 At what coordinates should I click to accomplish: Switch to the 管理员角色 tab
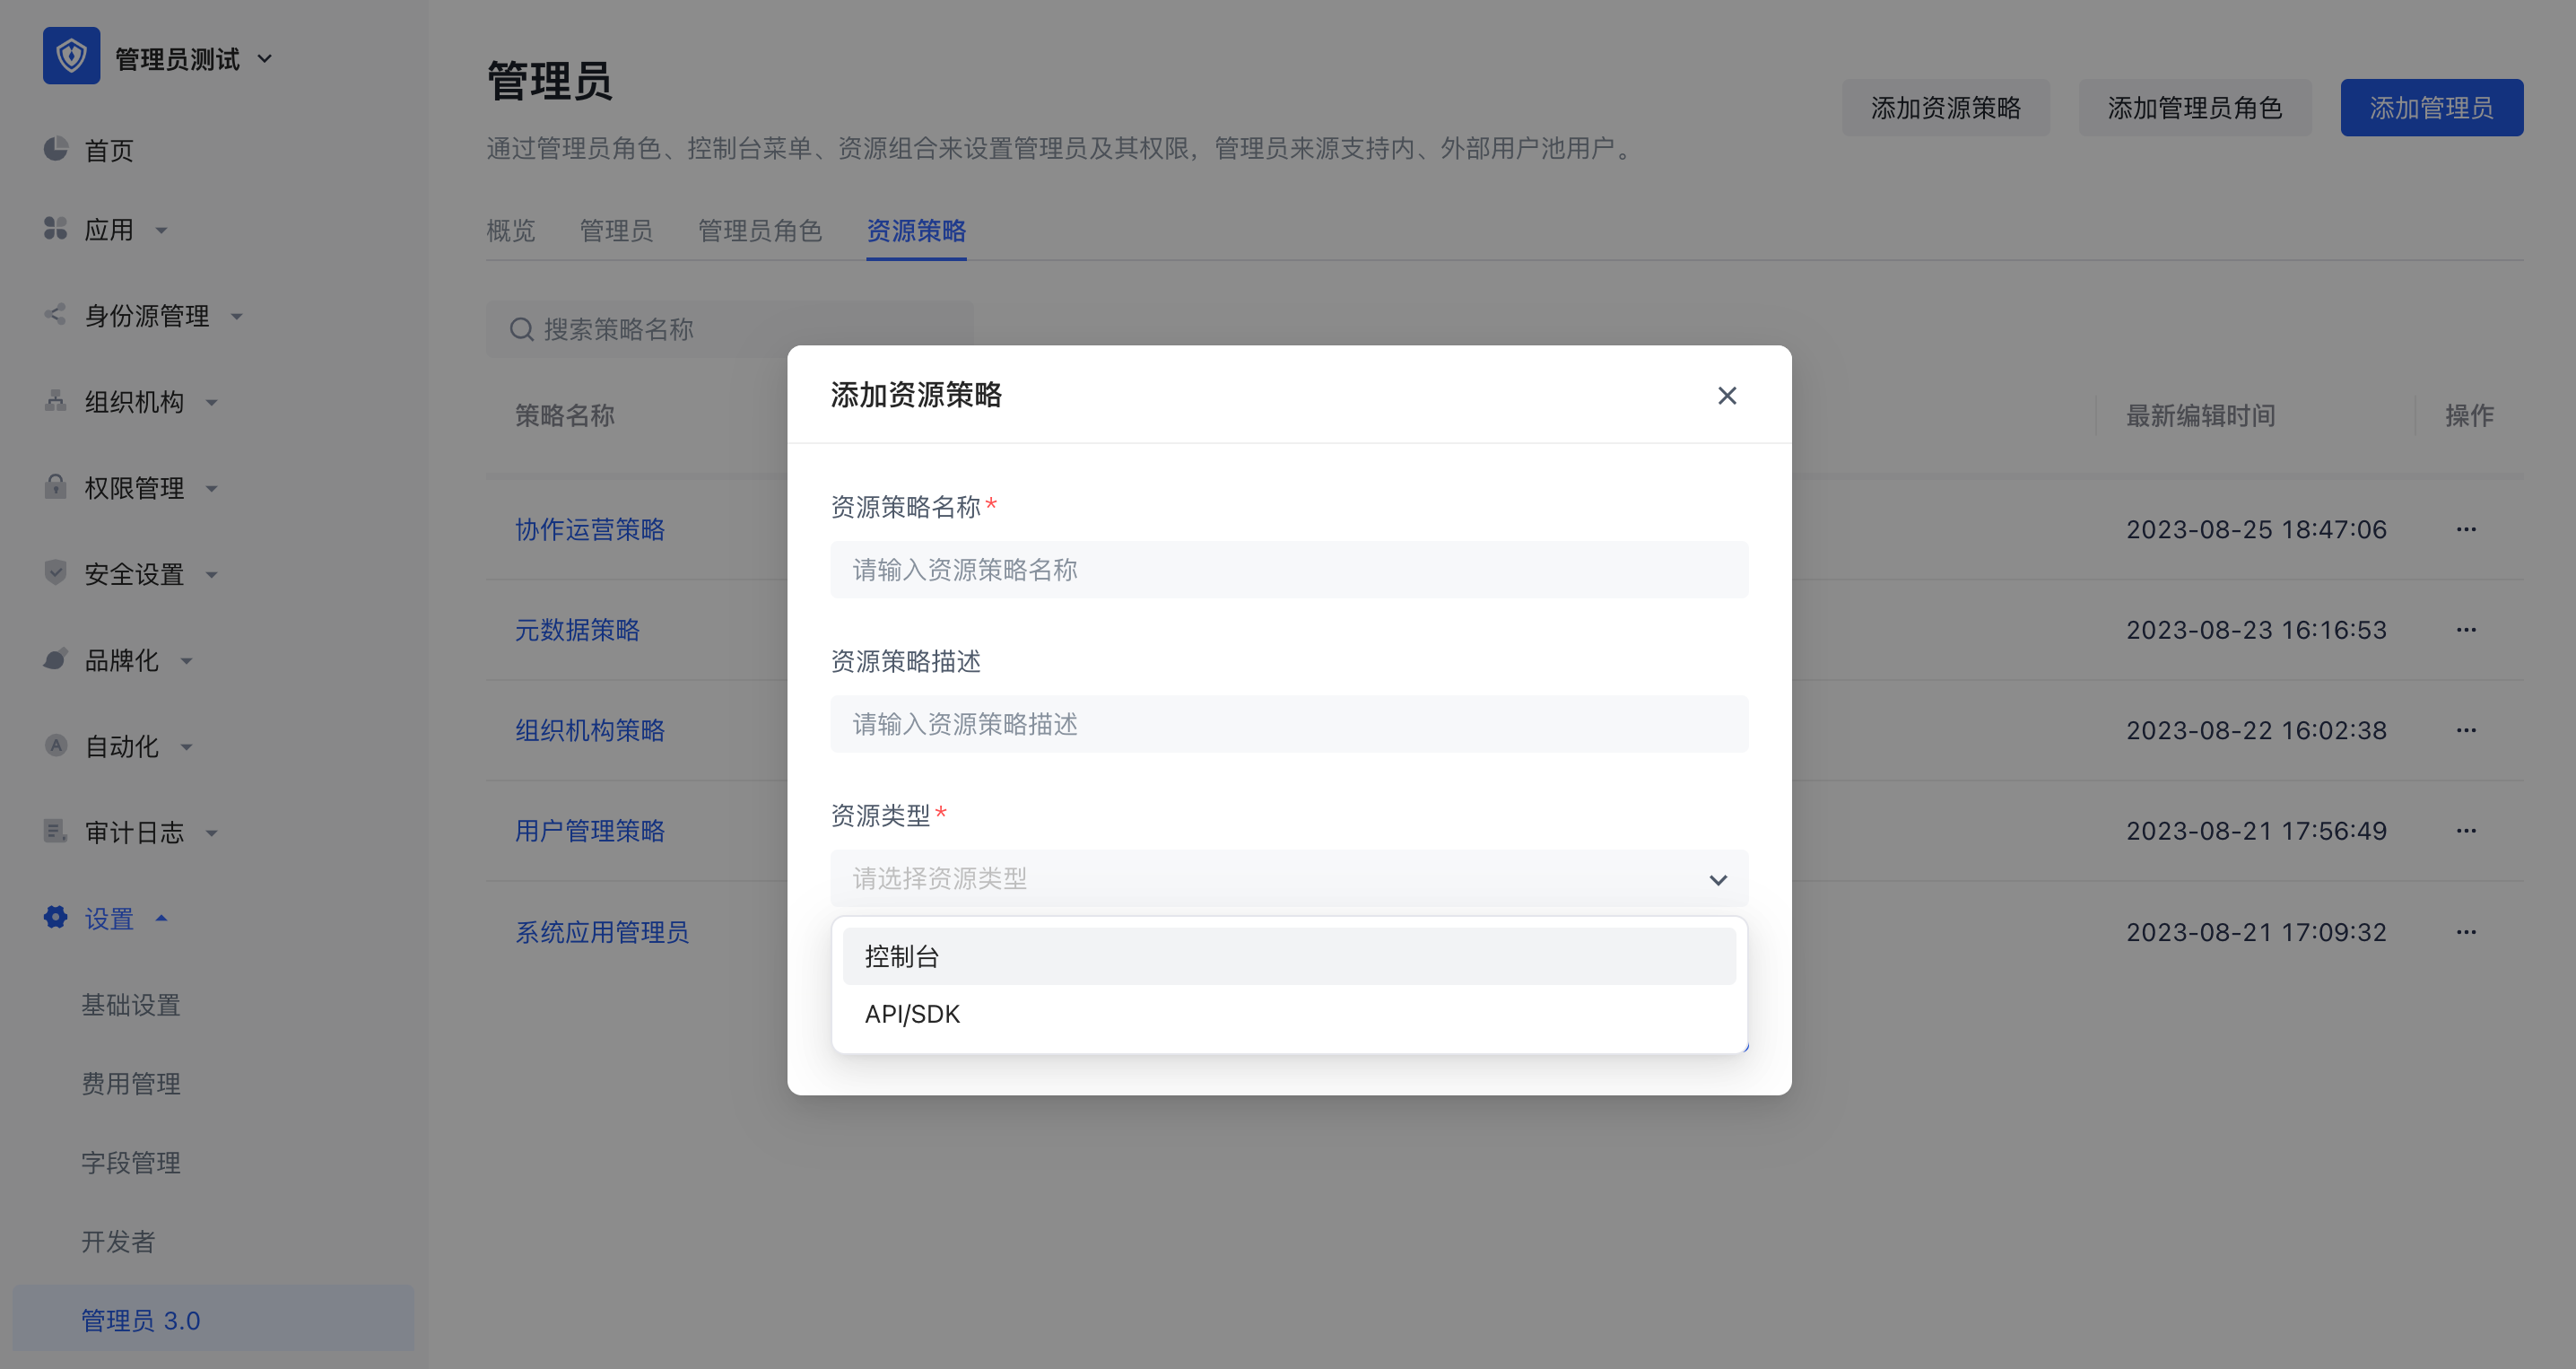pos(761,231)
